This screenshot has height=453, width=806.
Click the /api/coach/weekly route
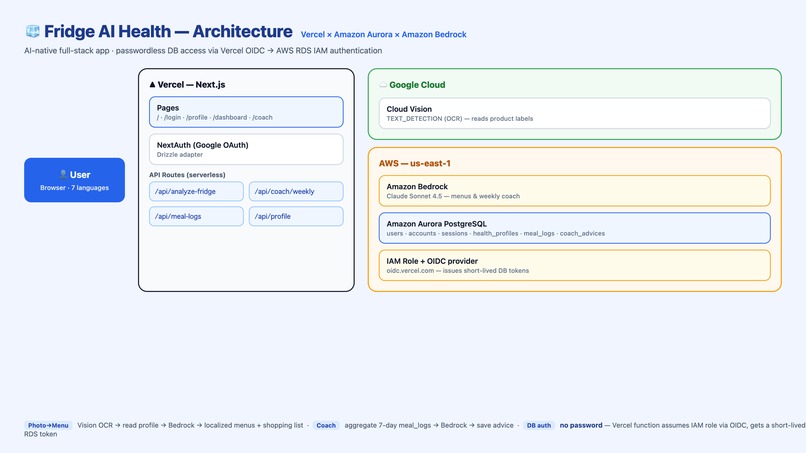(x=296, y=191)
